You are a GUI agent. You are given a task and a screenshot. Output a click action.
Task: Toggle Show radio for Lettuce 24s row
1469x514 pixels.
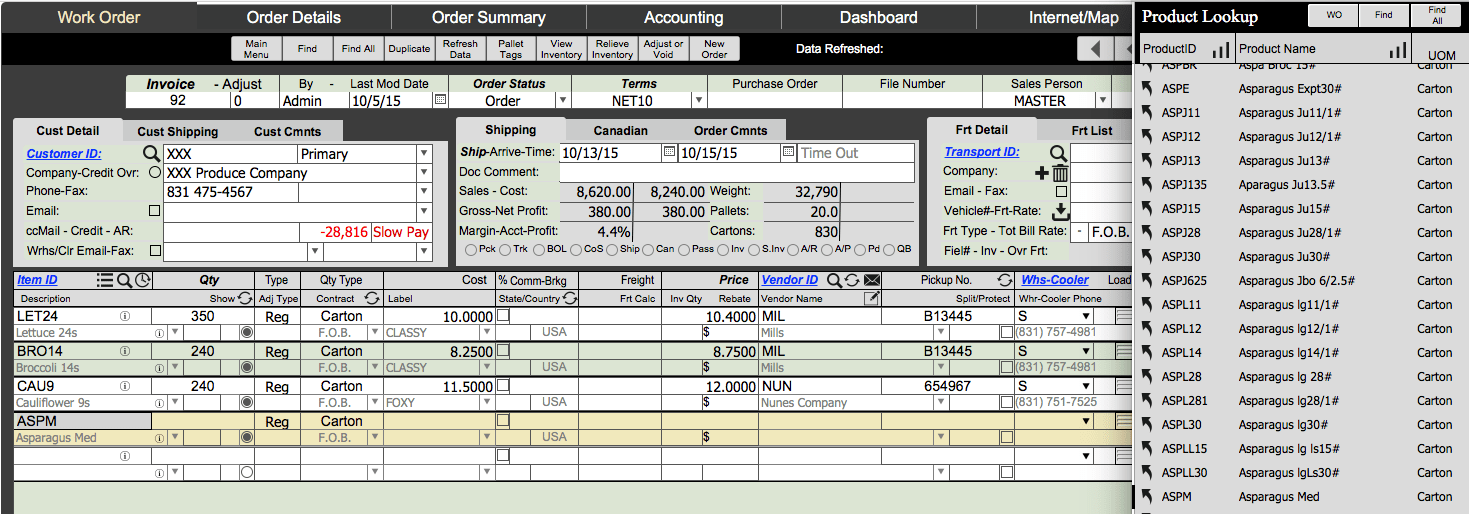(246, 332)
